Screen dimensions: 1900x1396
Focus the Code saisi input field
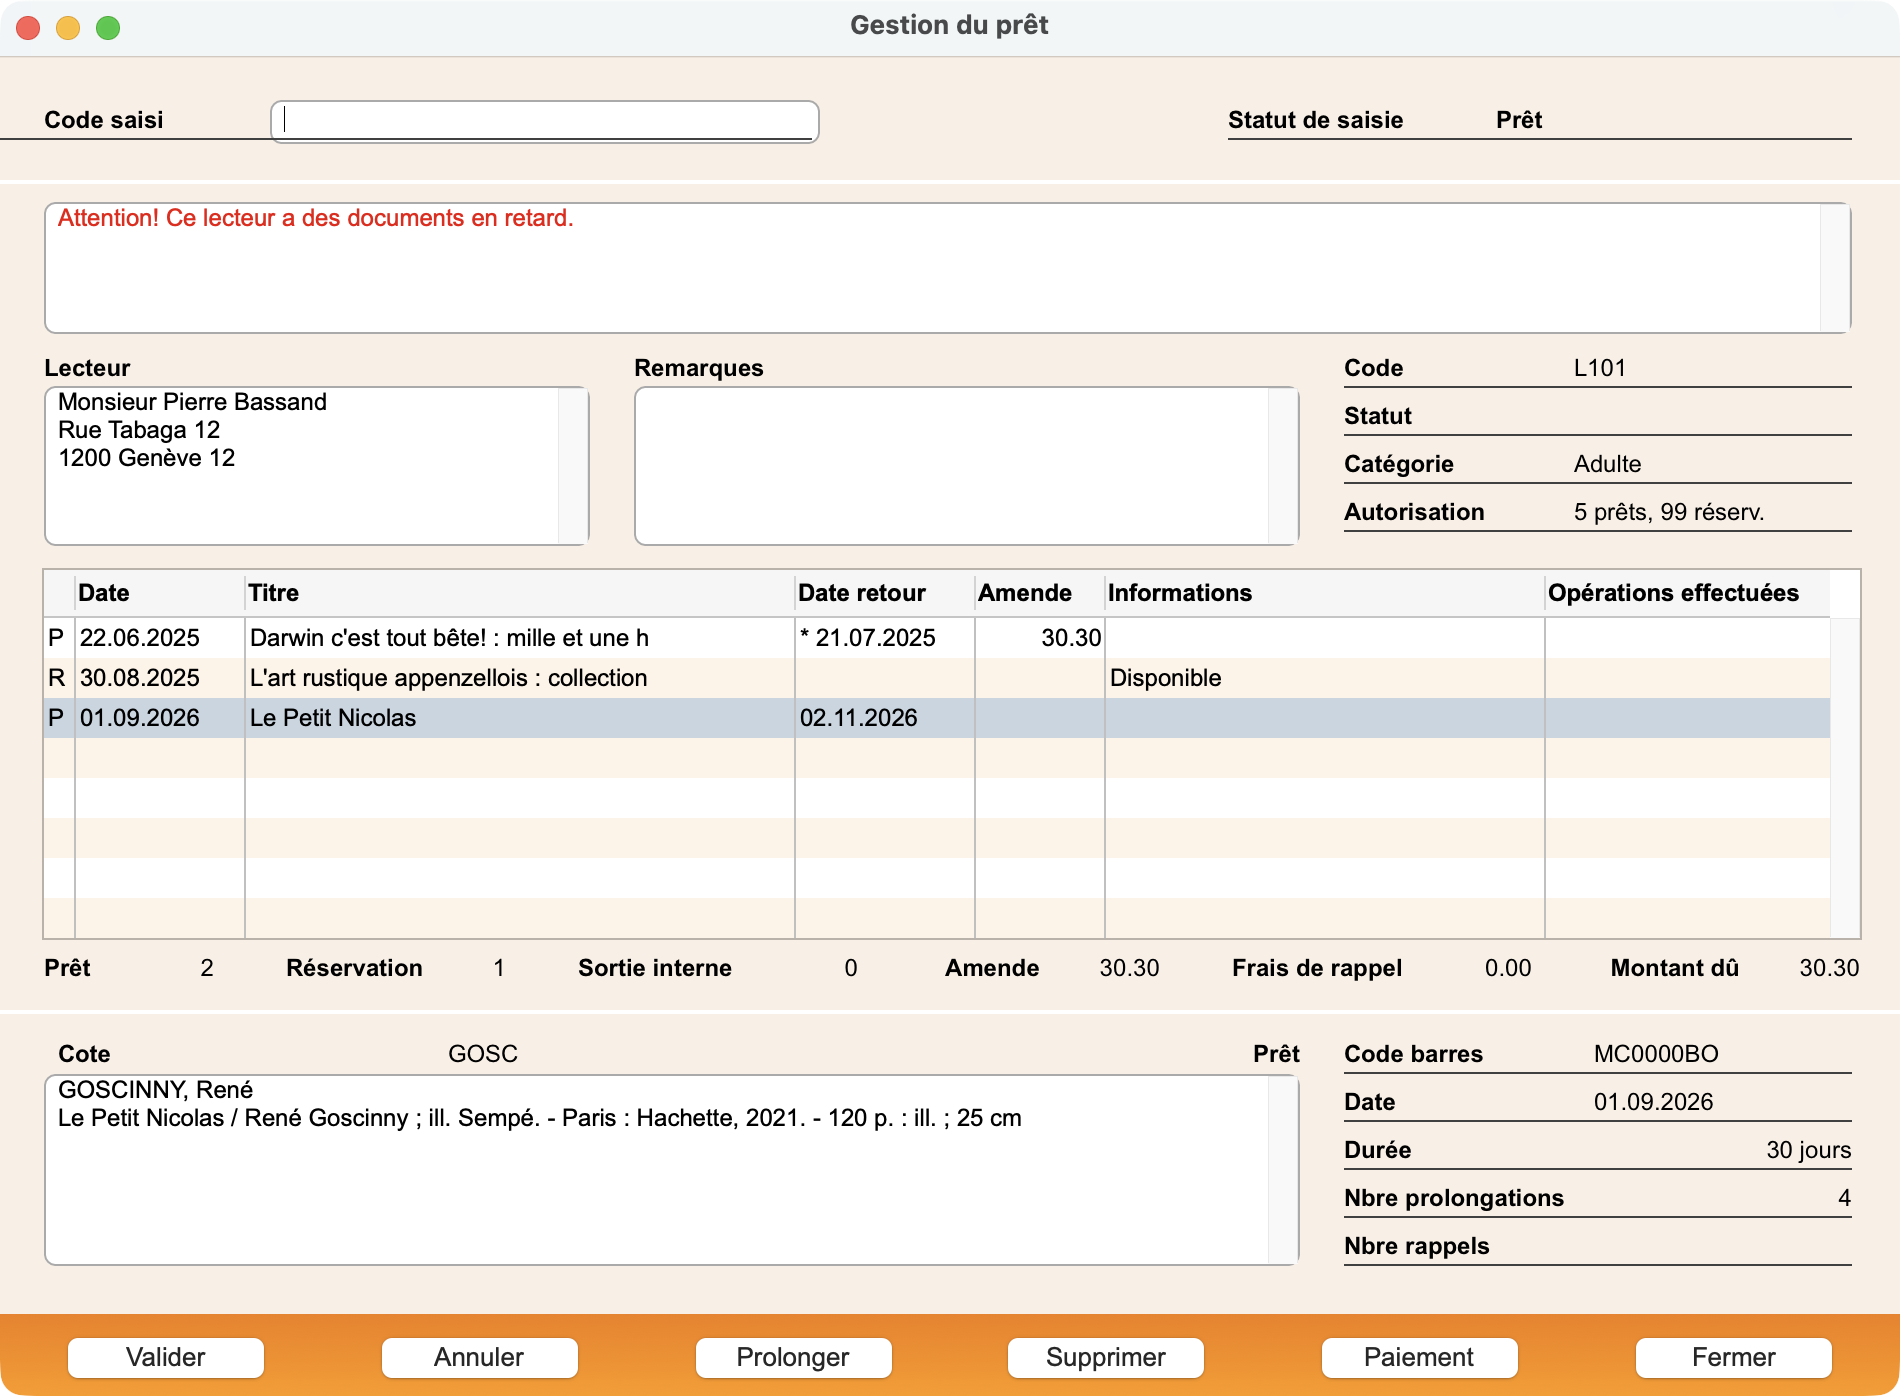pyautogui.click(x=545, y=121)
